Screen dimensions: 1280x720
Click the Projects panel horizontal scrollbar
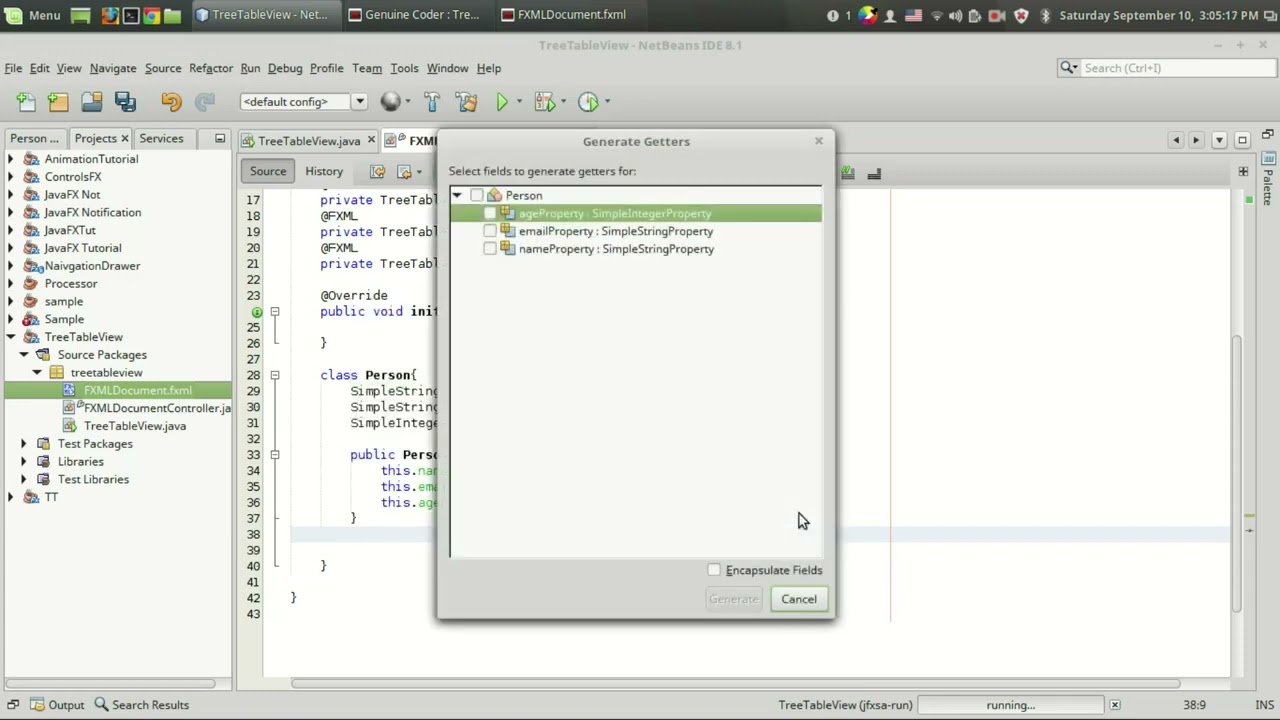[110, 684]
